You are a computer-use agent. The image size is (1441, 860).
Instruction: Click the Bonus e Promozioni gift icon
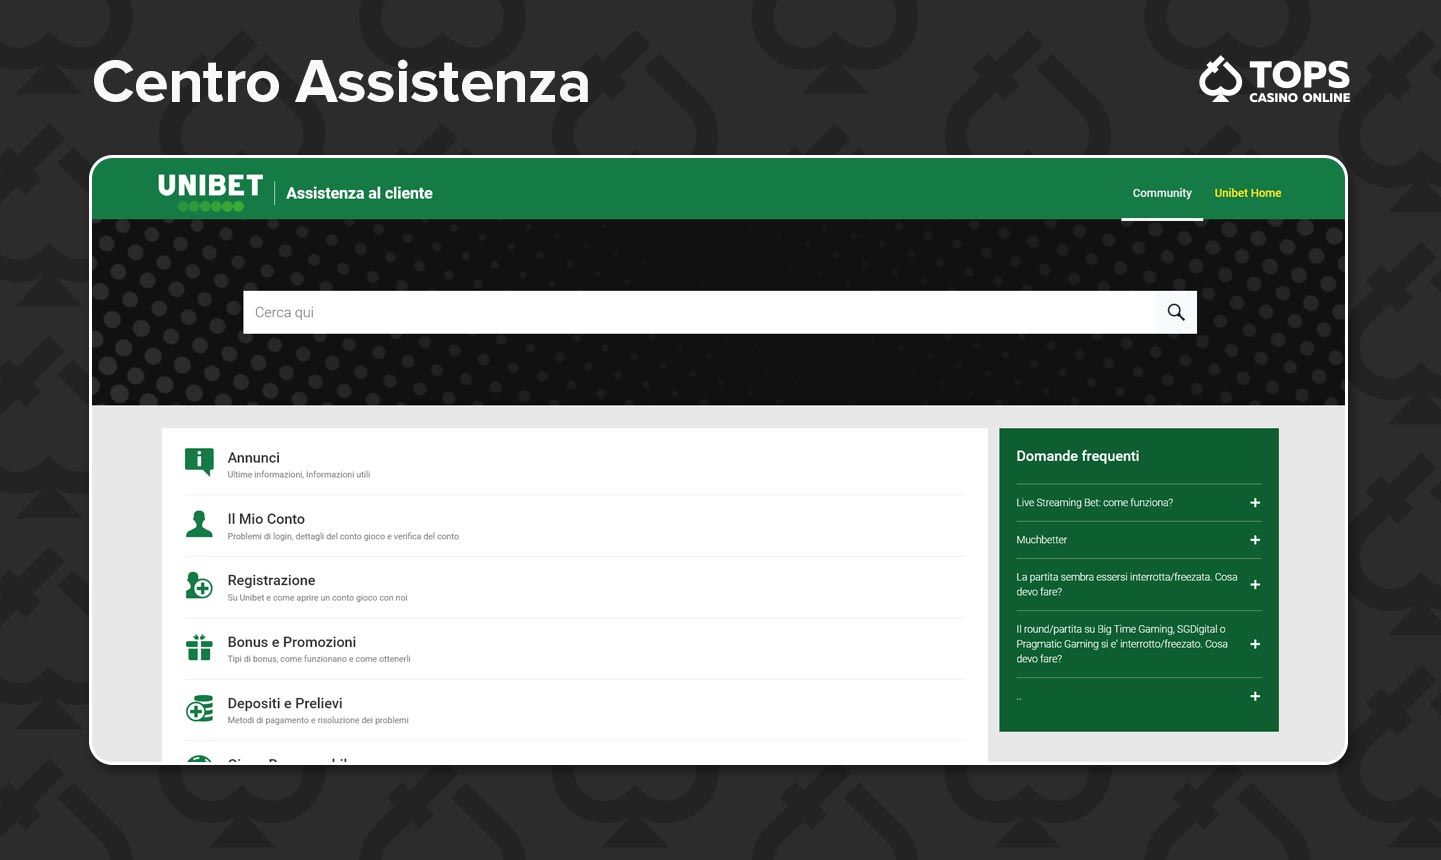pyautogui.click(x=199, y=647)
